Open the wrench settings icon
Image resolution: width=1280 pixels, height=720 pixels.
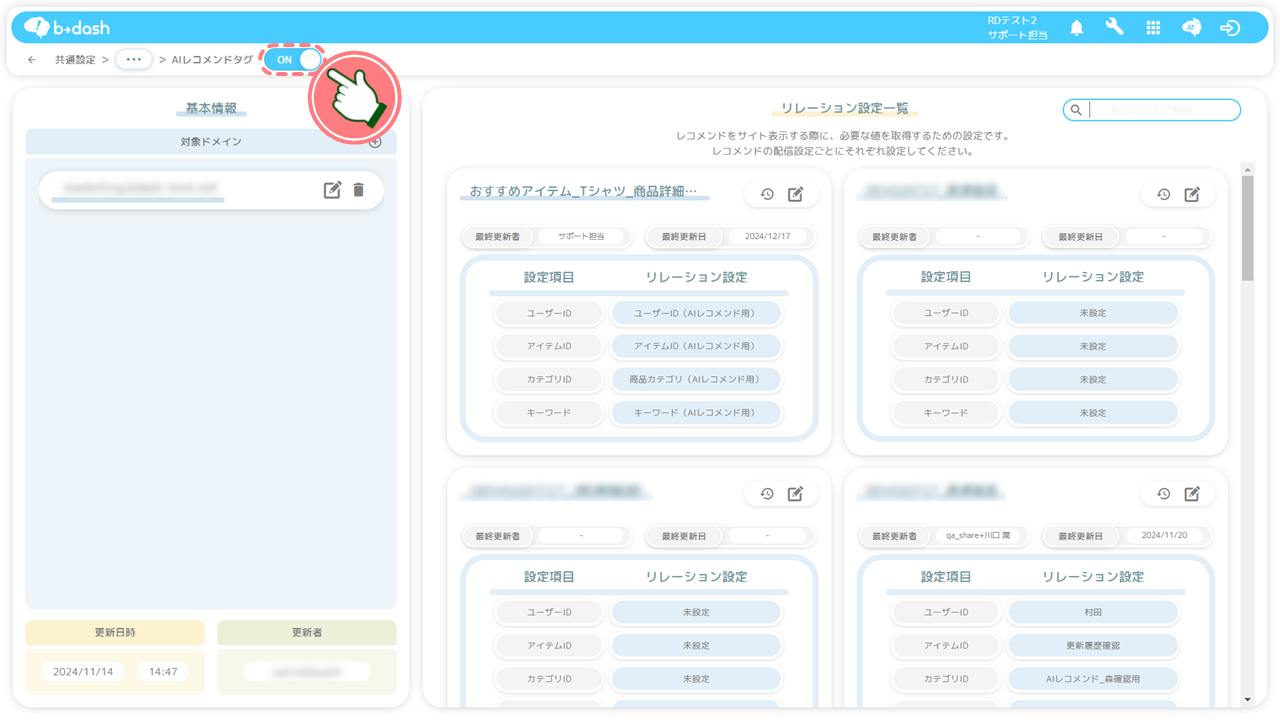[1114, 28]
